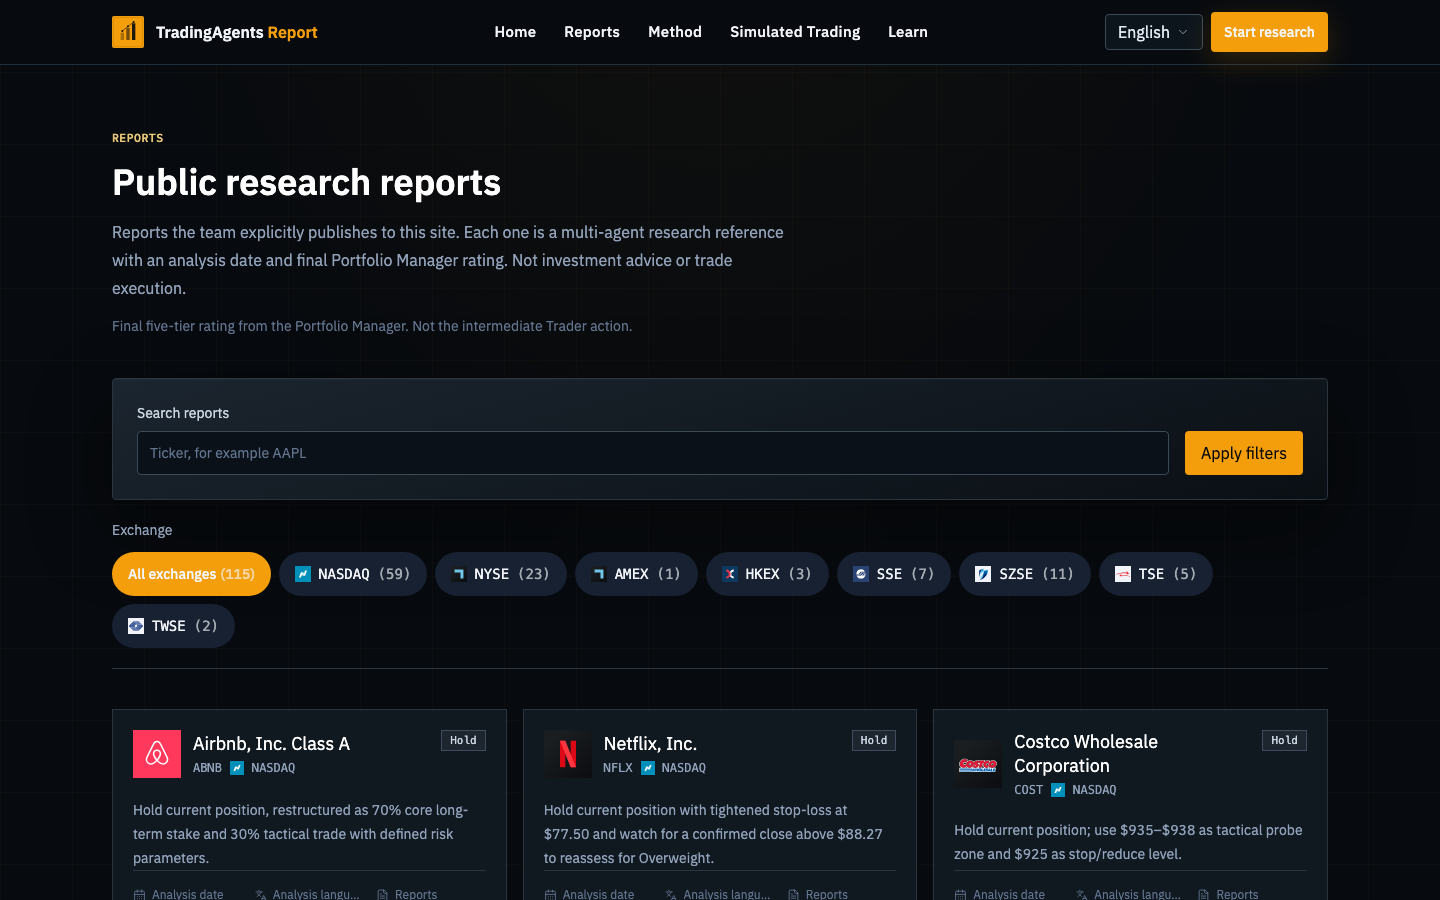Screen dimensions: 1440x900
Task: Click the Hold badge on Netflix card
Action: (x=874, y=740)
